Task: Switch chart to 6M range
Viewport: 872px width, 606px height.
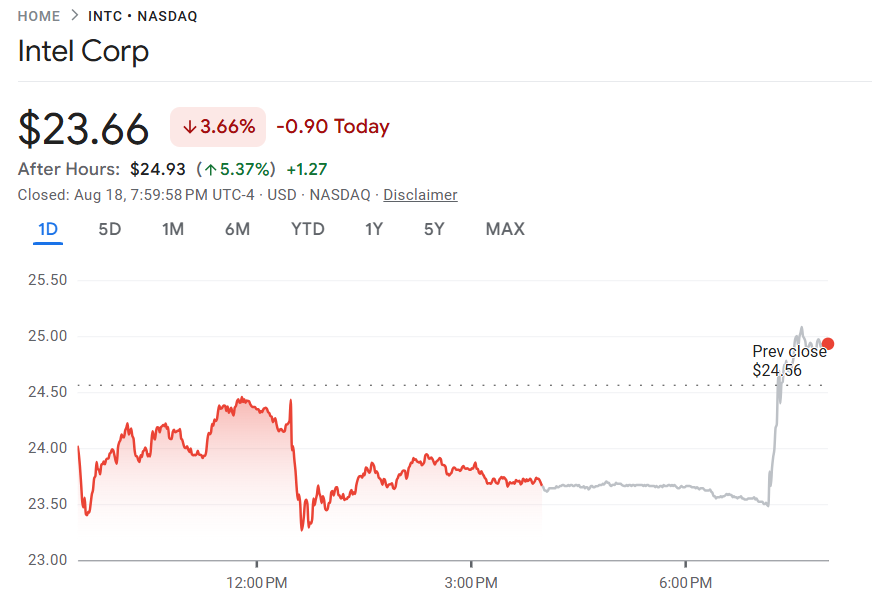Action: pyautogui.click(x=237, y=229)
